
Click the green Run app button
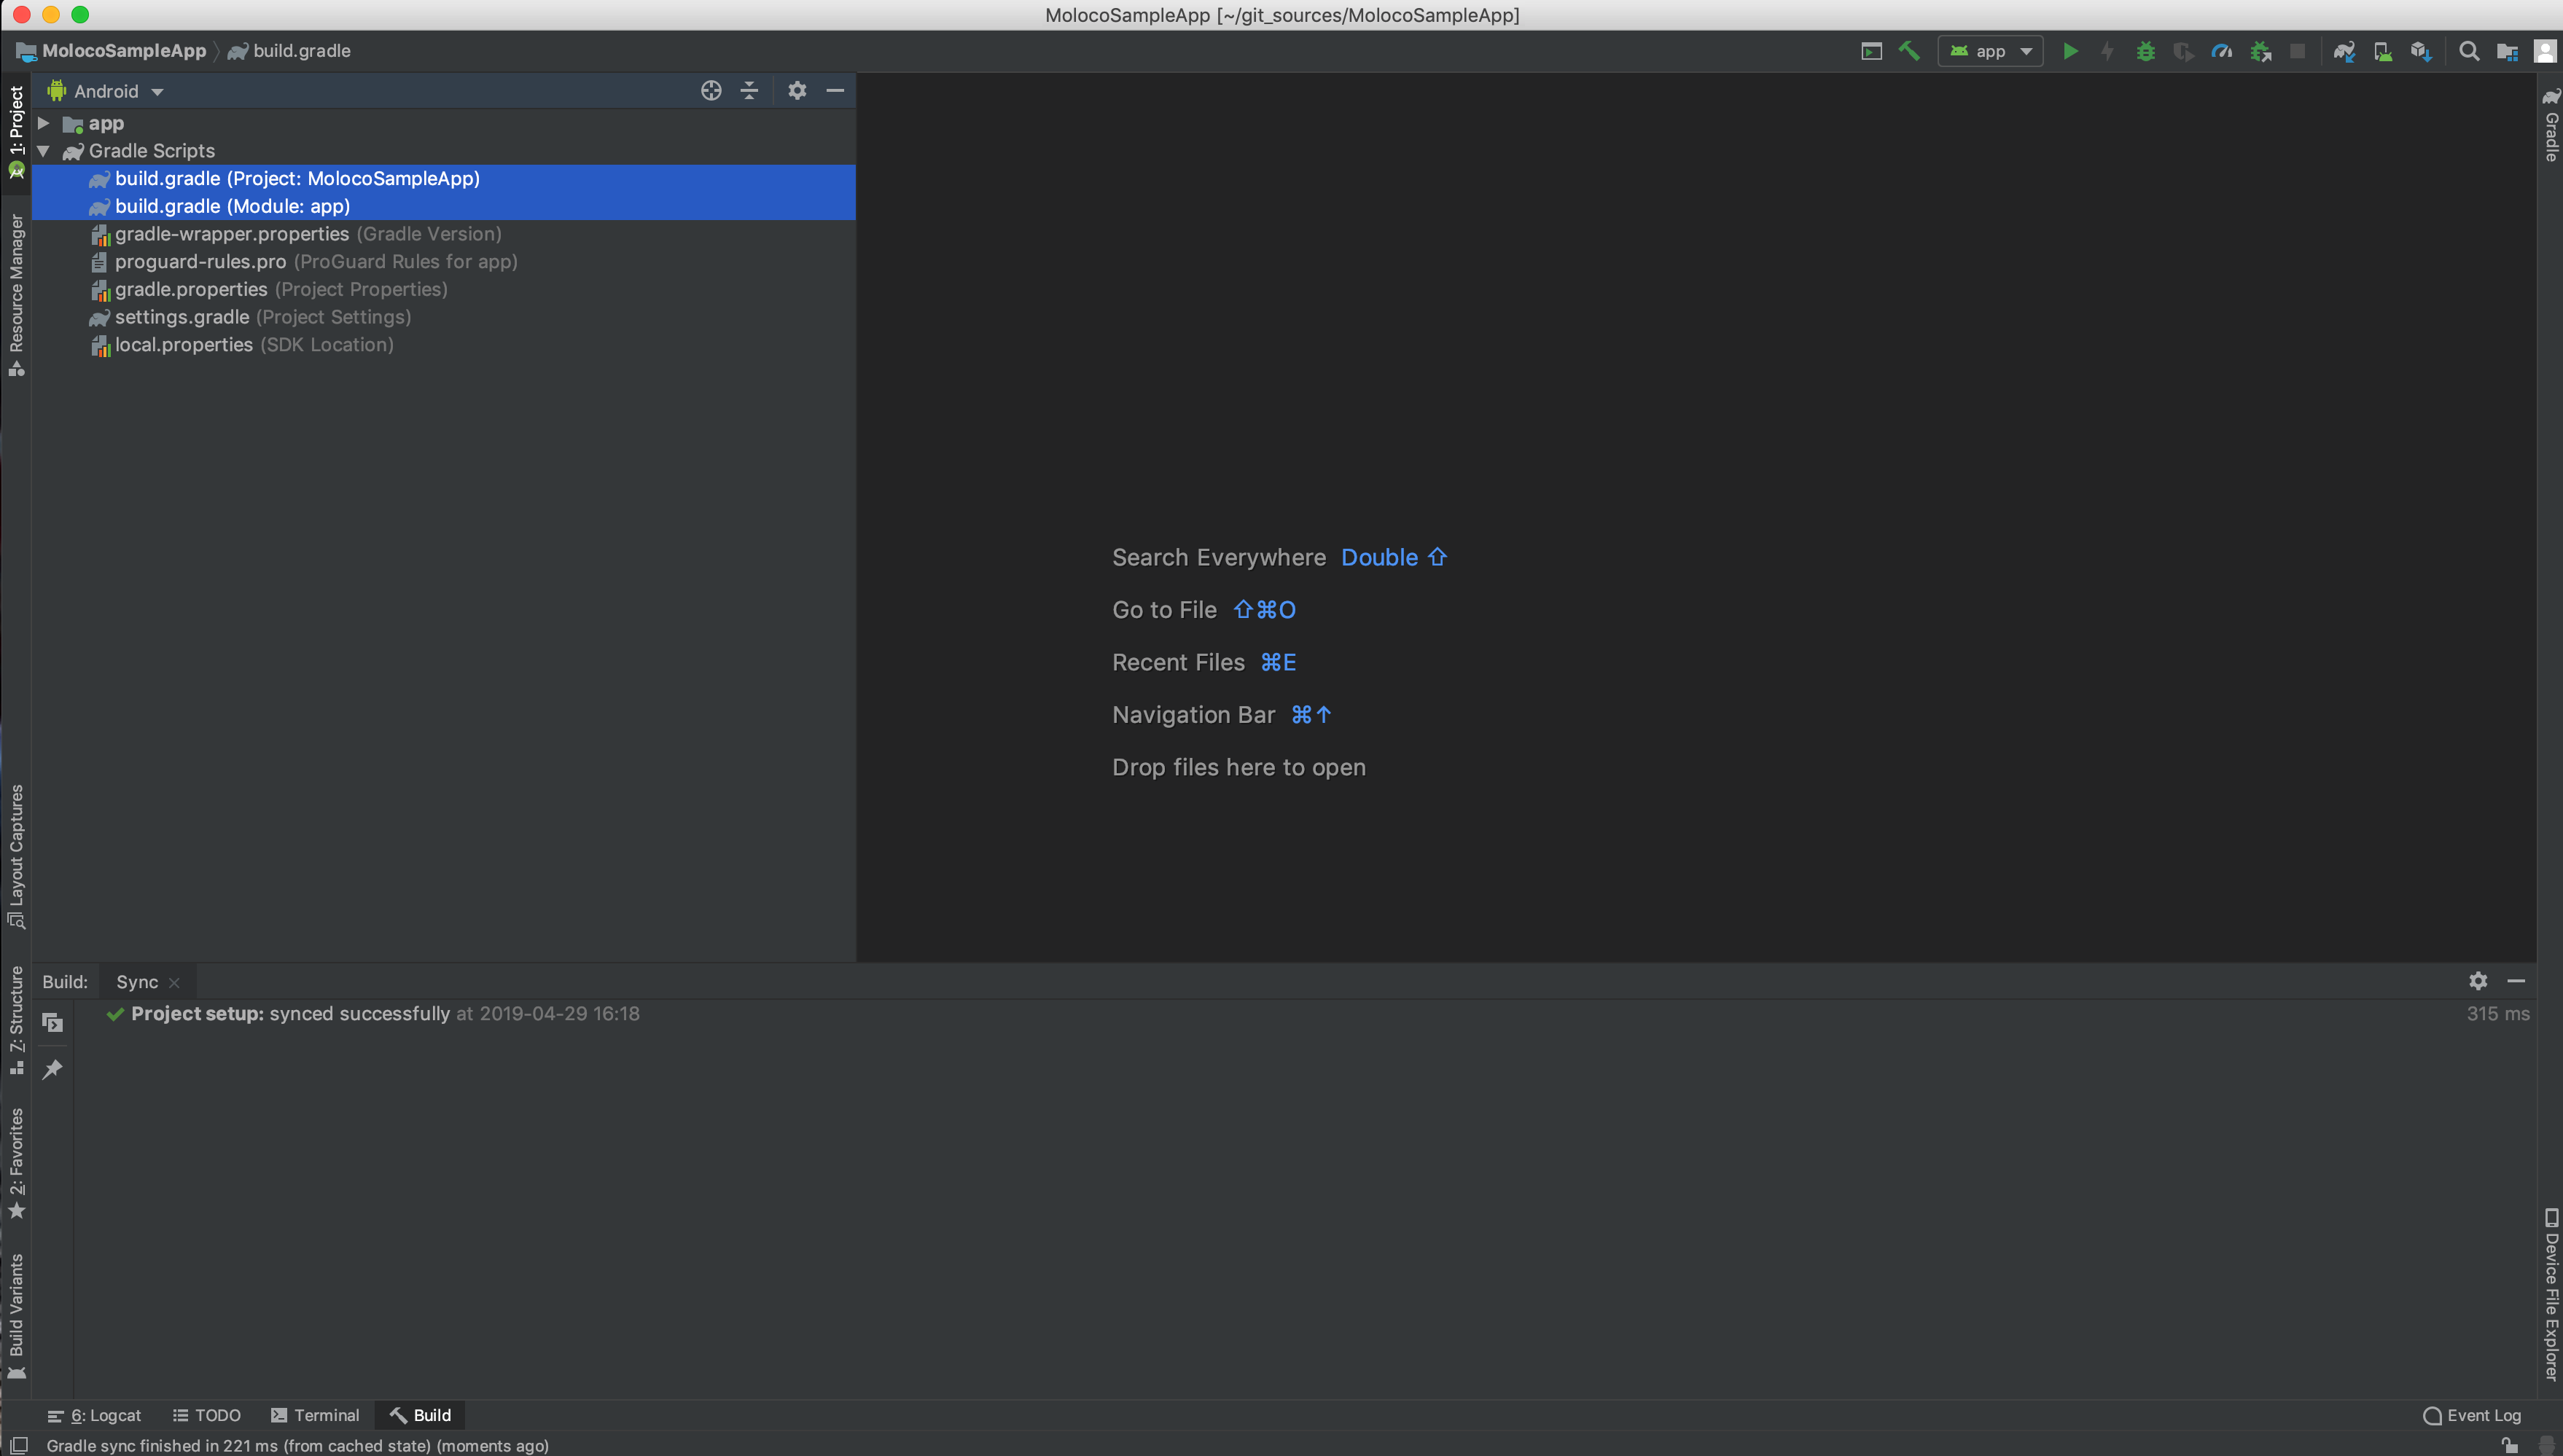[2070, 51]
